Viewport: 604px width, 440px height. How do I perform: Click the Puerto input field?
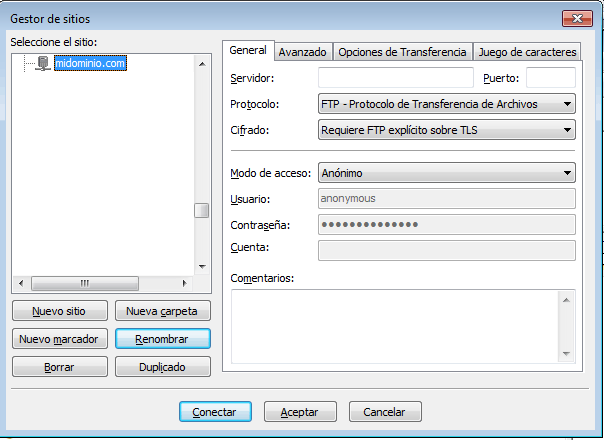coord(550,78)
